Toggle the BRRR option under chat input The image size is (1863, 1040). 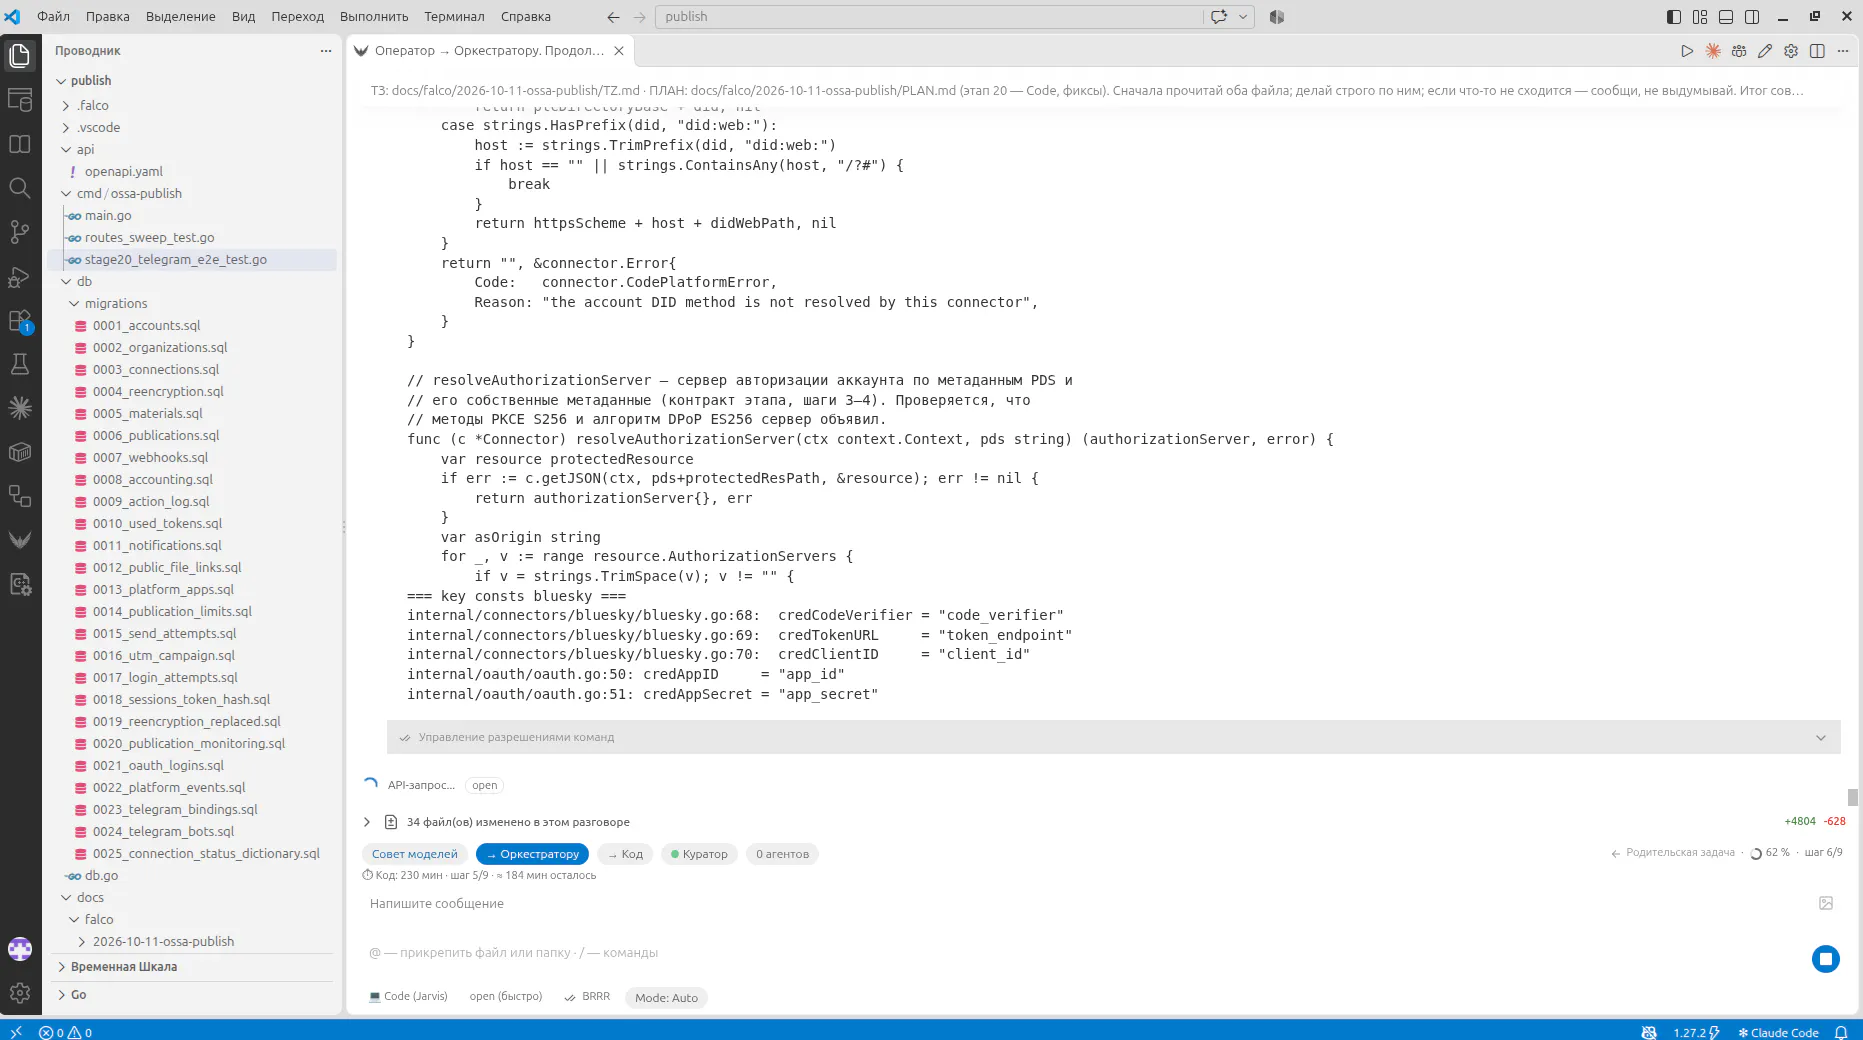pyautogui.click(x=587, y=997)
